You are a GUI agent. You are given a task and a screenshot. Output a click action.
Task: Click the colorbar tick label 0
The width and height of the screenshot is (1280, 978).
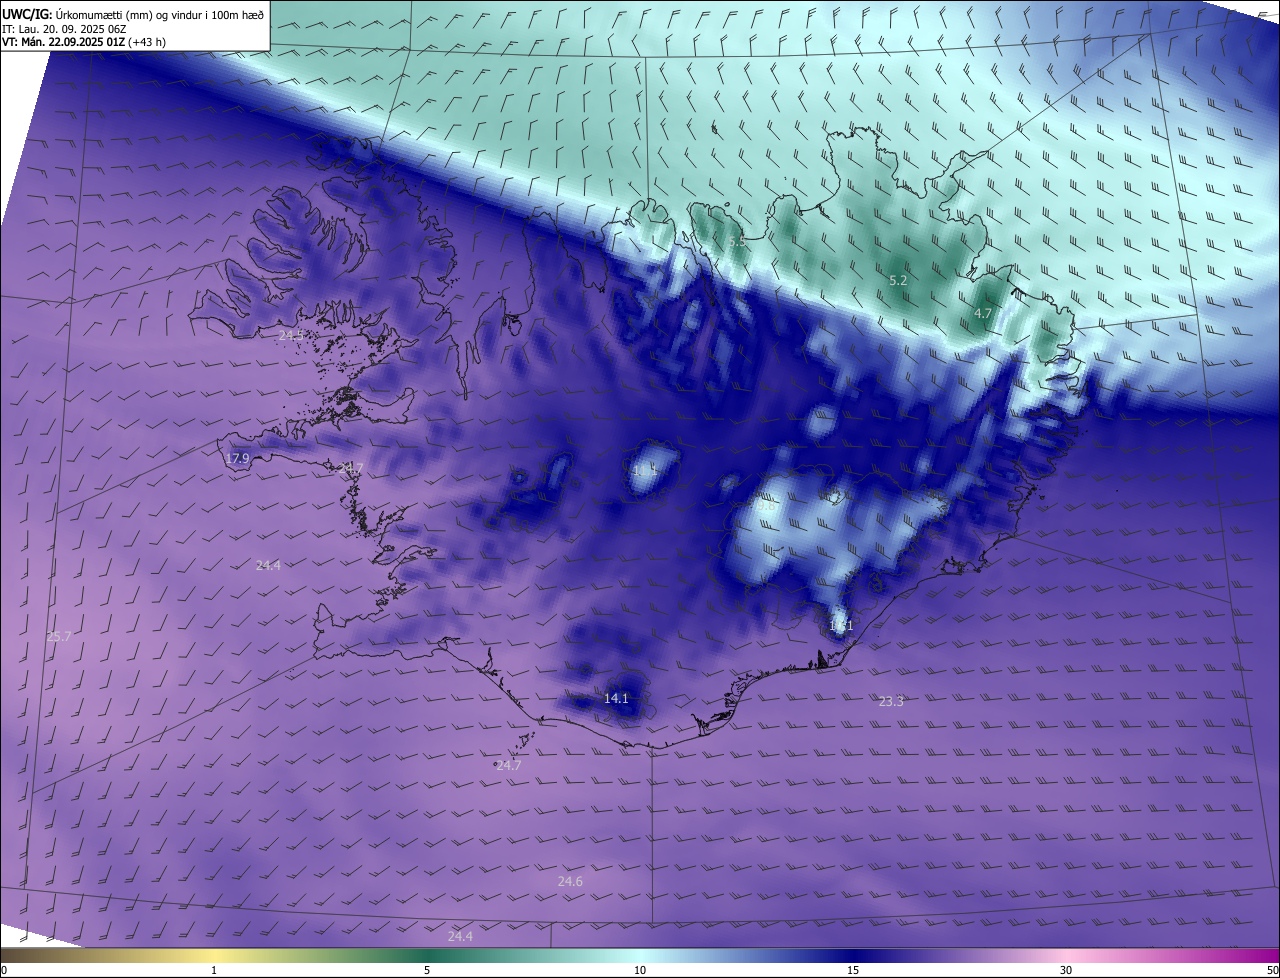[4, 970]
